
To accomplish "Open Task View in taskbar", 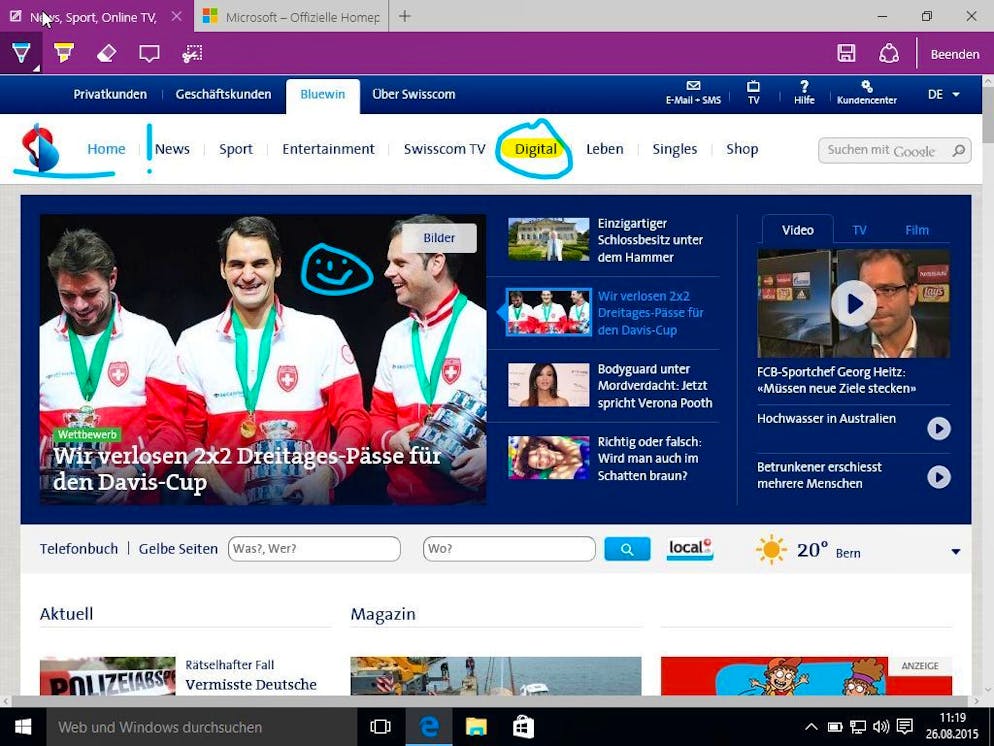I will [x=380, y=727].
